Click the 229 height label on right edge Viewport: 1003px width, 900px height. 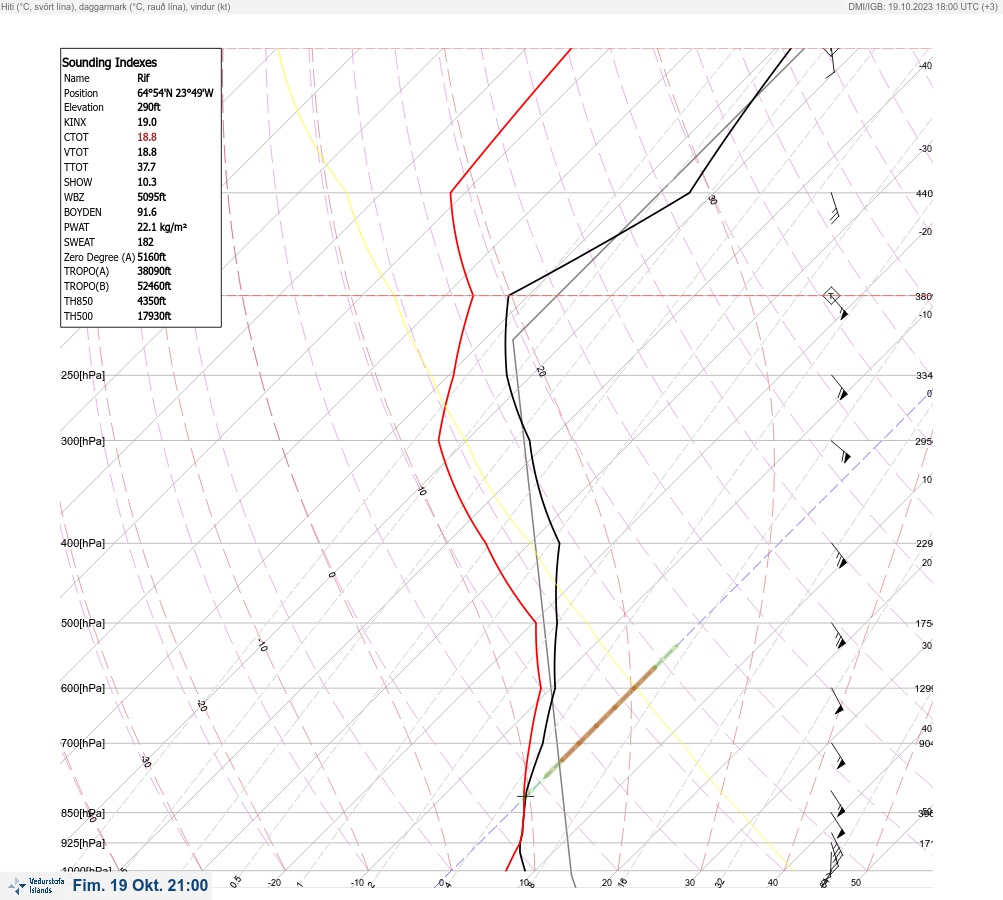point(924,544)
